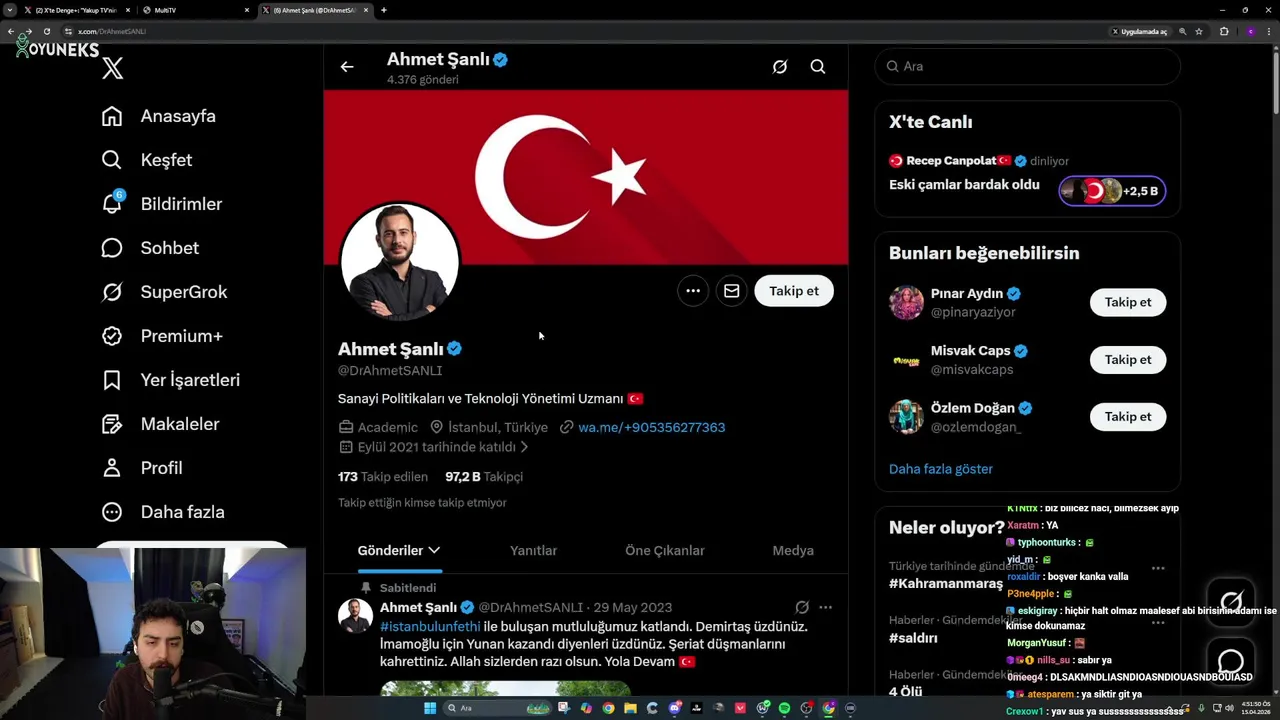The width and height of the screenshot is (1280, 720).
Task: Open three-dot menu on pinned post
Action: tap(825, 607)
